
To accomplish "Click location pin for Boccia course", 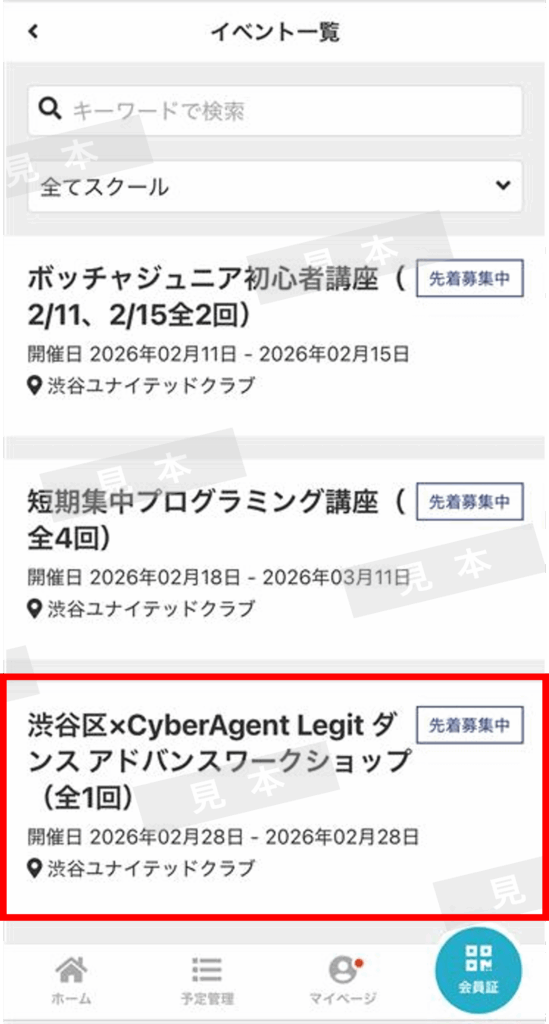I will (x=35, y=385).
